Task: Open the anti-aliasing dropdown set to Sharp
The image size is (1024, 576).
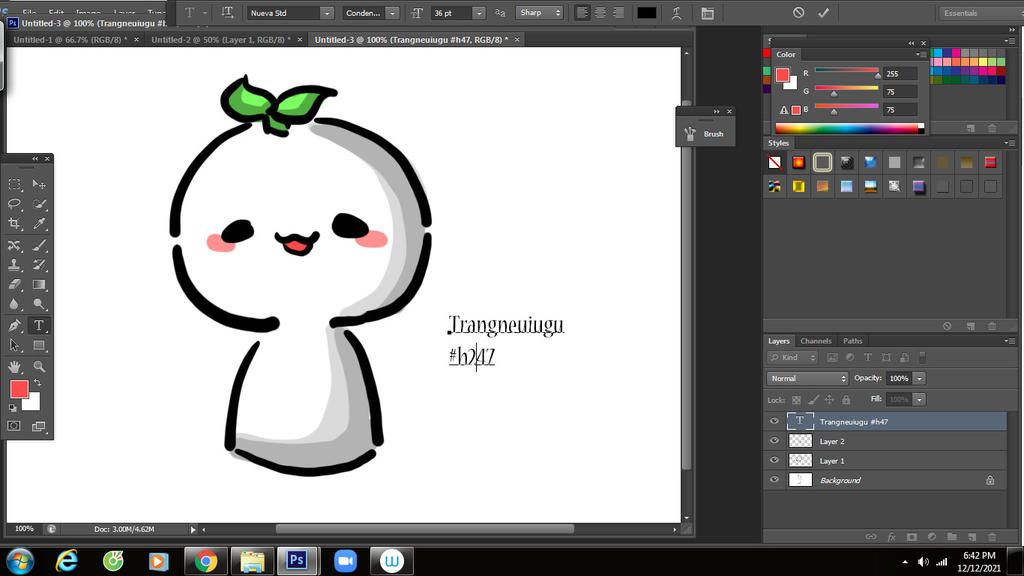Action: point(539,13)
